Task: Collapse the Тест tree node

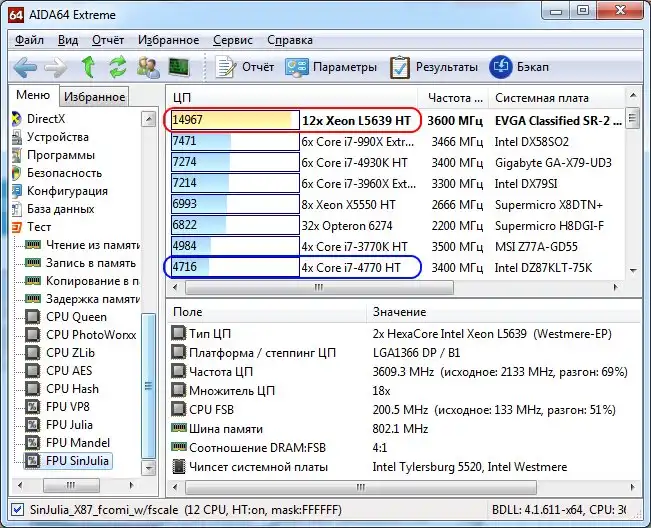Action: click(39, 227)
